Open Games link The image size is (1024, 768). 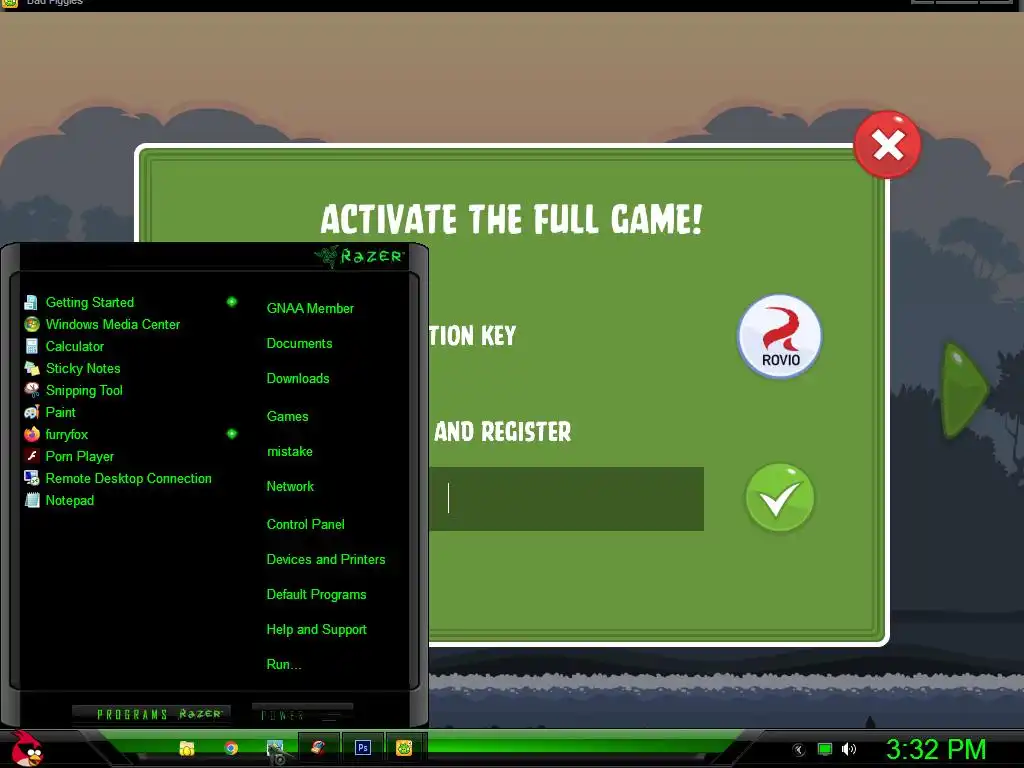pos(287,417)
